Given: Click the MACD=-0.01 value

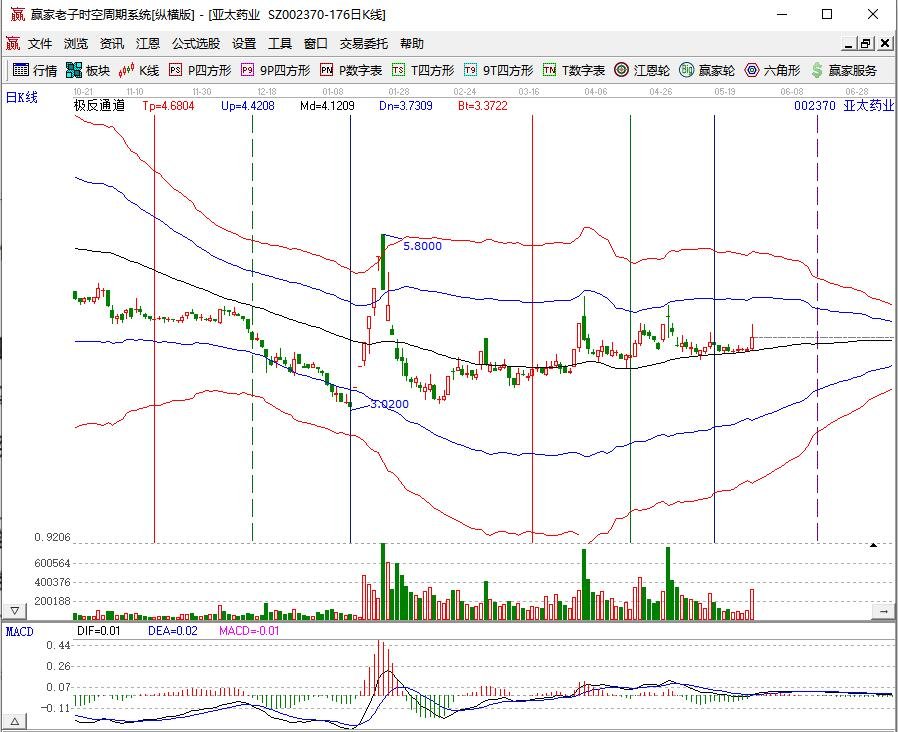Looking at the screenshot, I should tap(249, 631).
